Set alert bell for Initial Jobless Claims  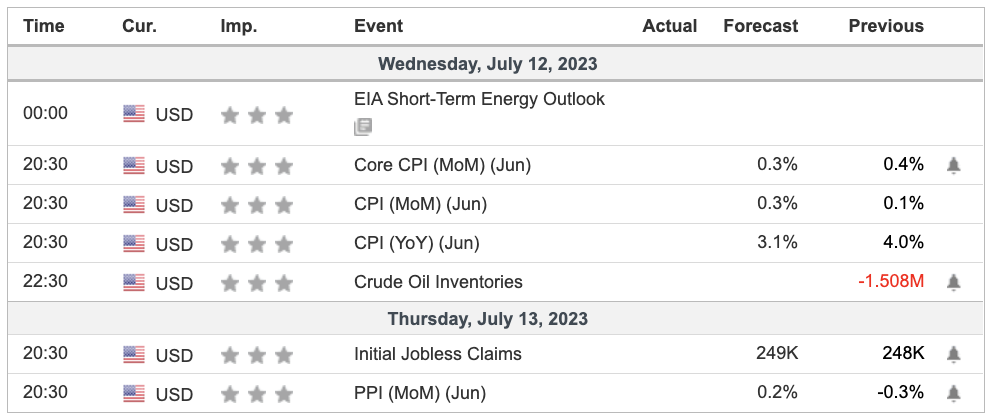tap(953, 354)
